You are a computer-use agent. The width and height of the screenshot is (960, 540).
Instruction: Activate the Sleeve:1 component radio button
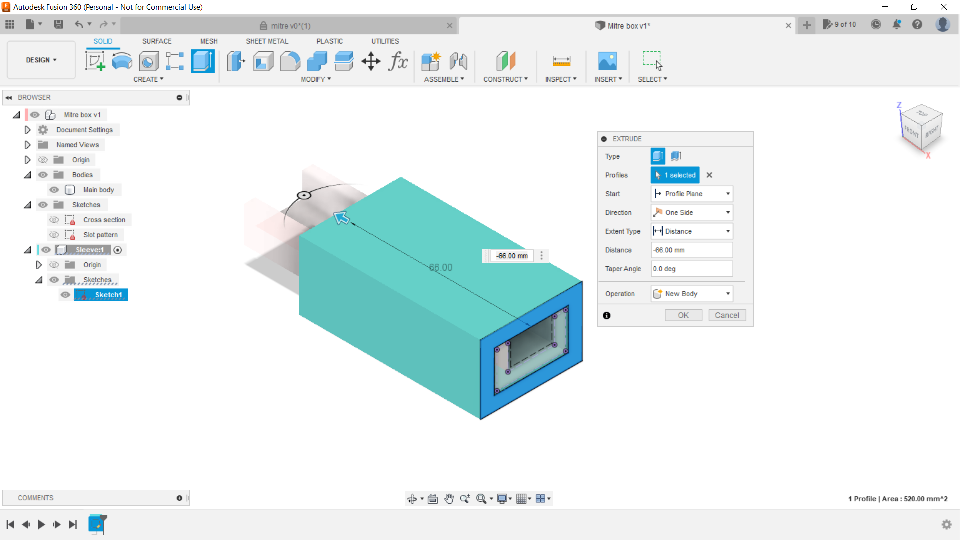click(x=118, y=250)
